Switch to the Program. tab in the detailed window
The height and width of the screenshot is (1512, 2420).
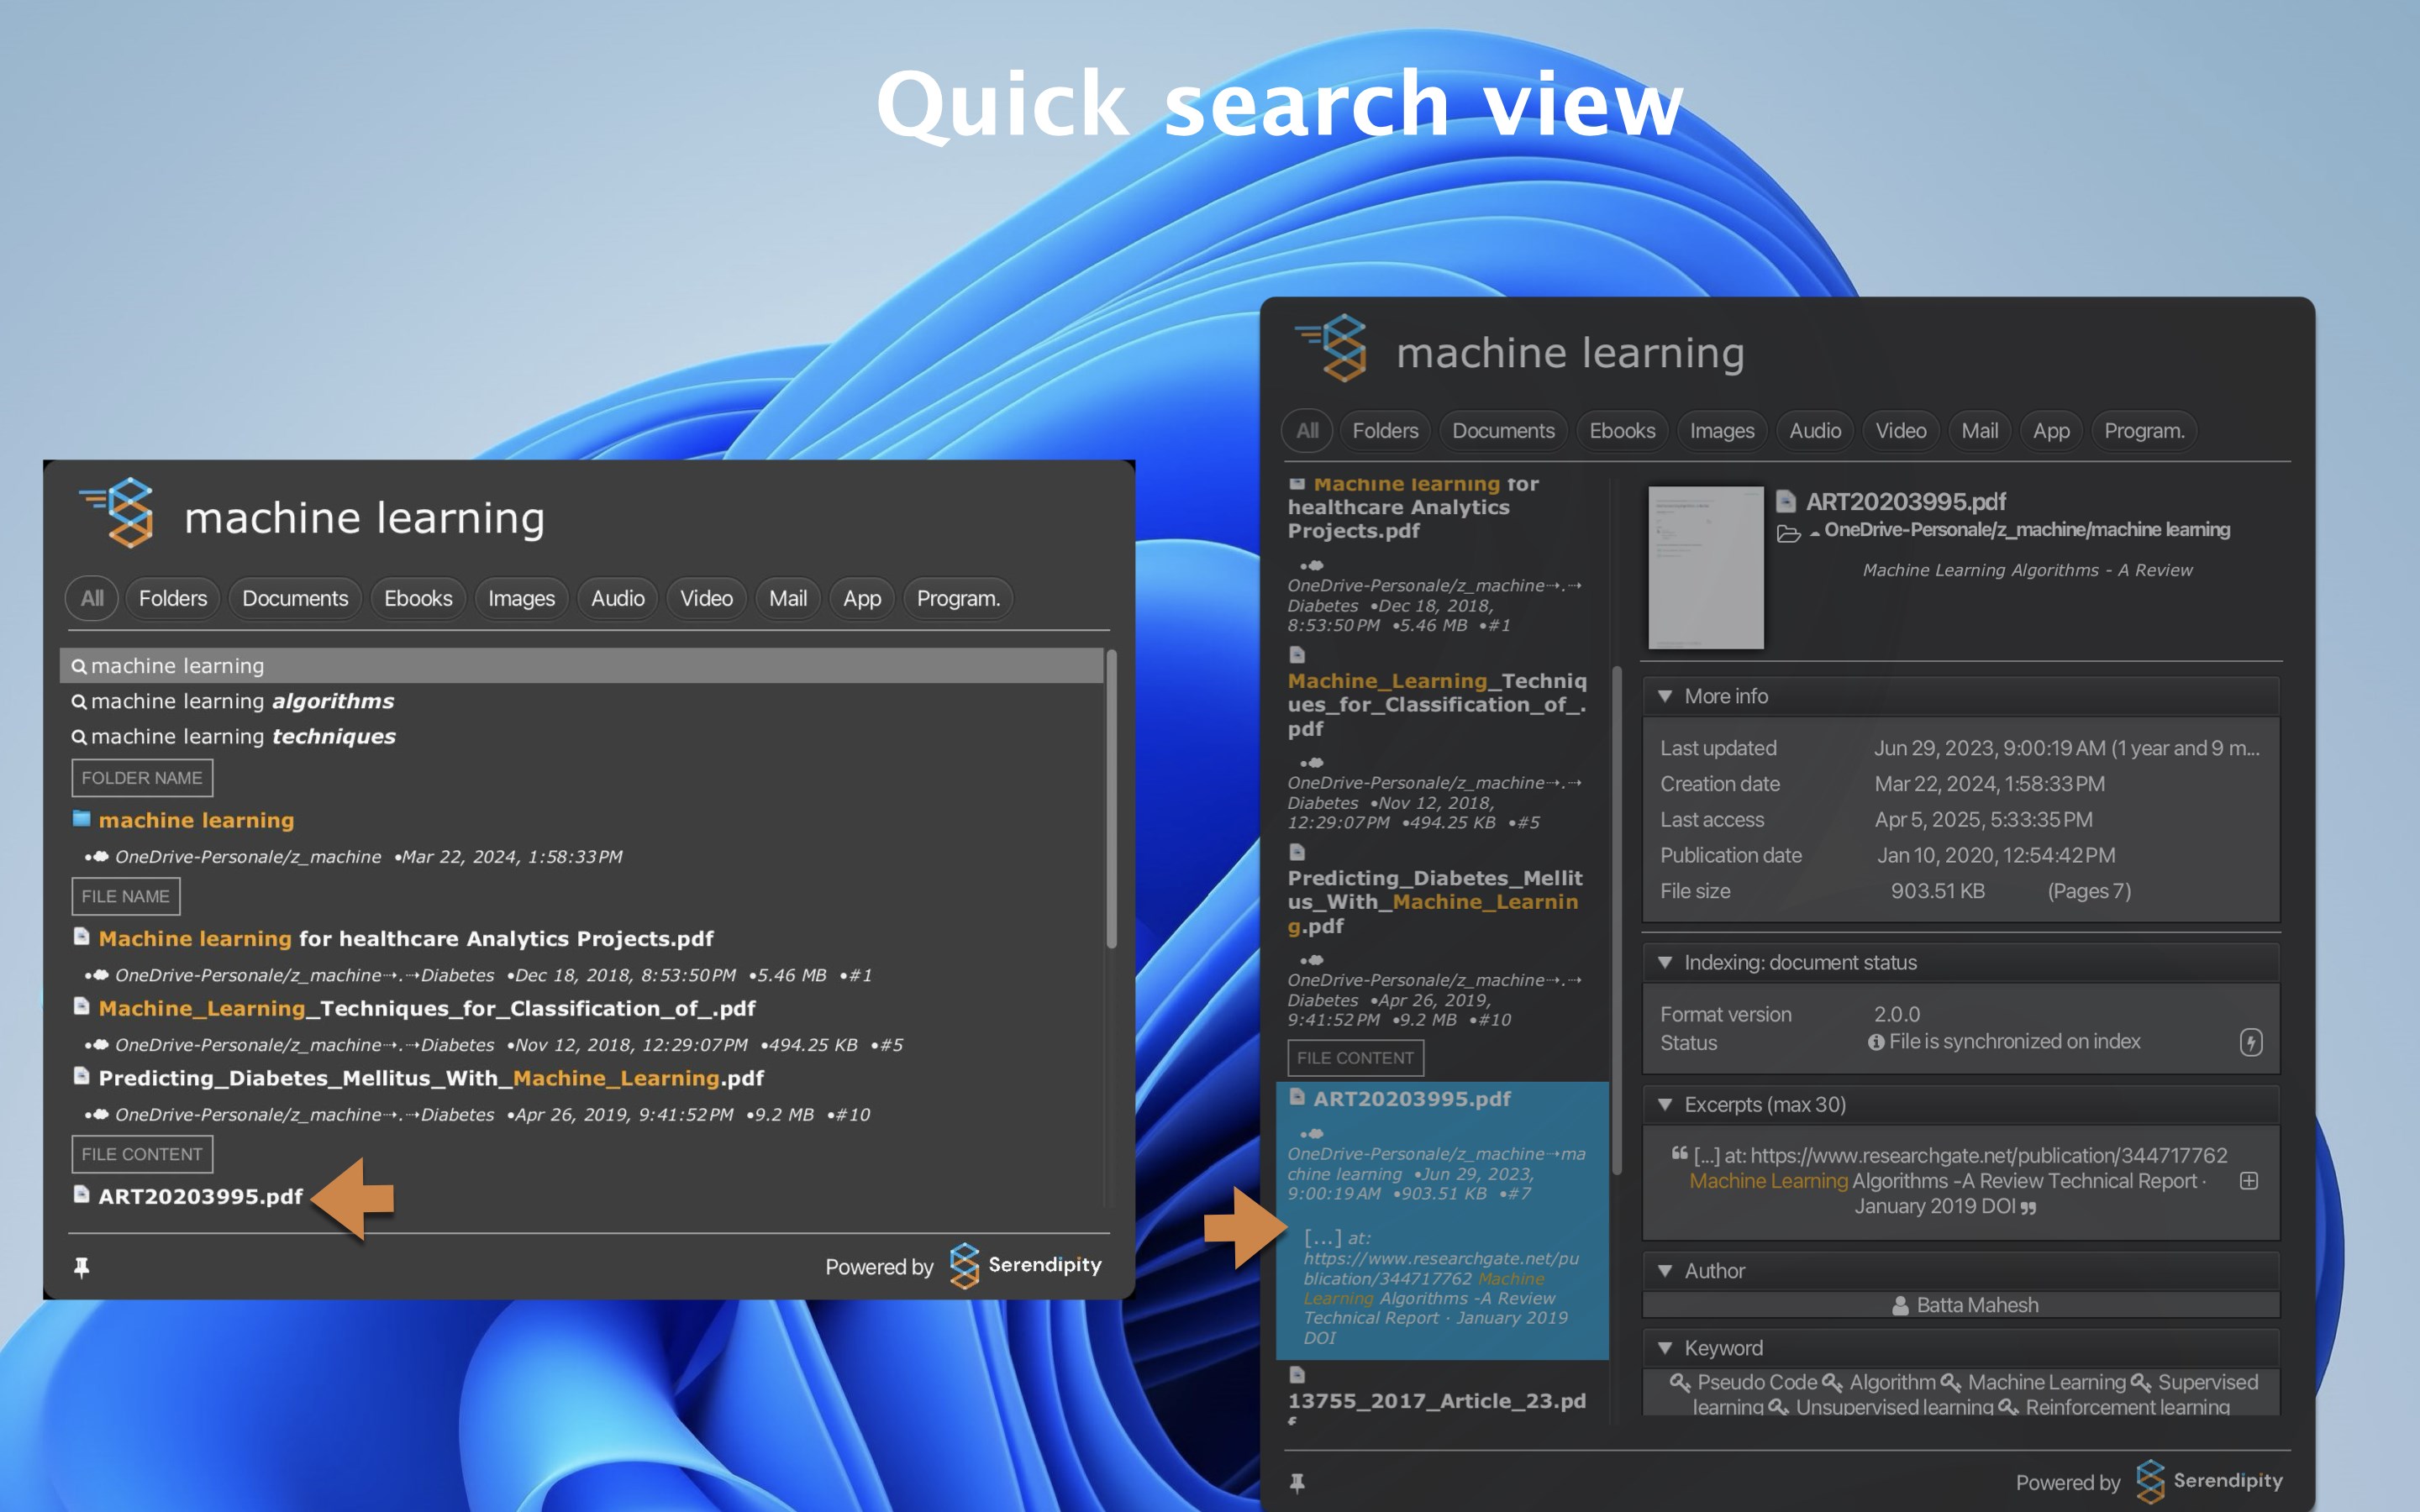point(2144,431)
